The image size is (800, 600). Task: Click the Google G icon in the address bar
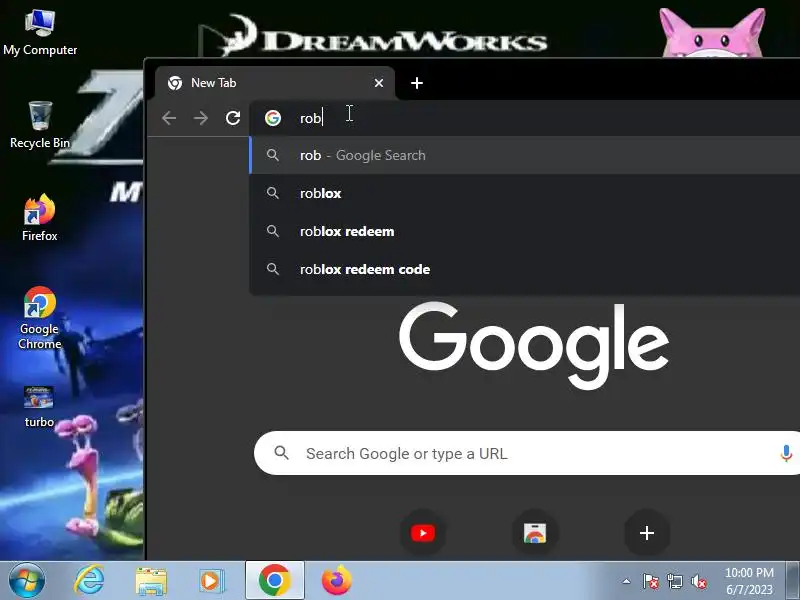(x=273, y=118)
